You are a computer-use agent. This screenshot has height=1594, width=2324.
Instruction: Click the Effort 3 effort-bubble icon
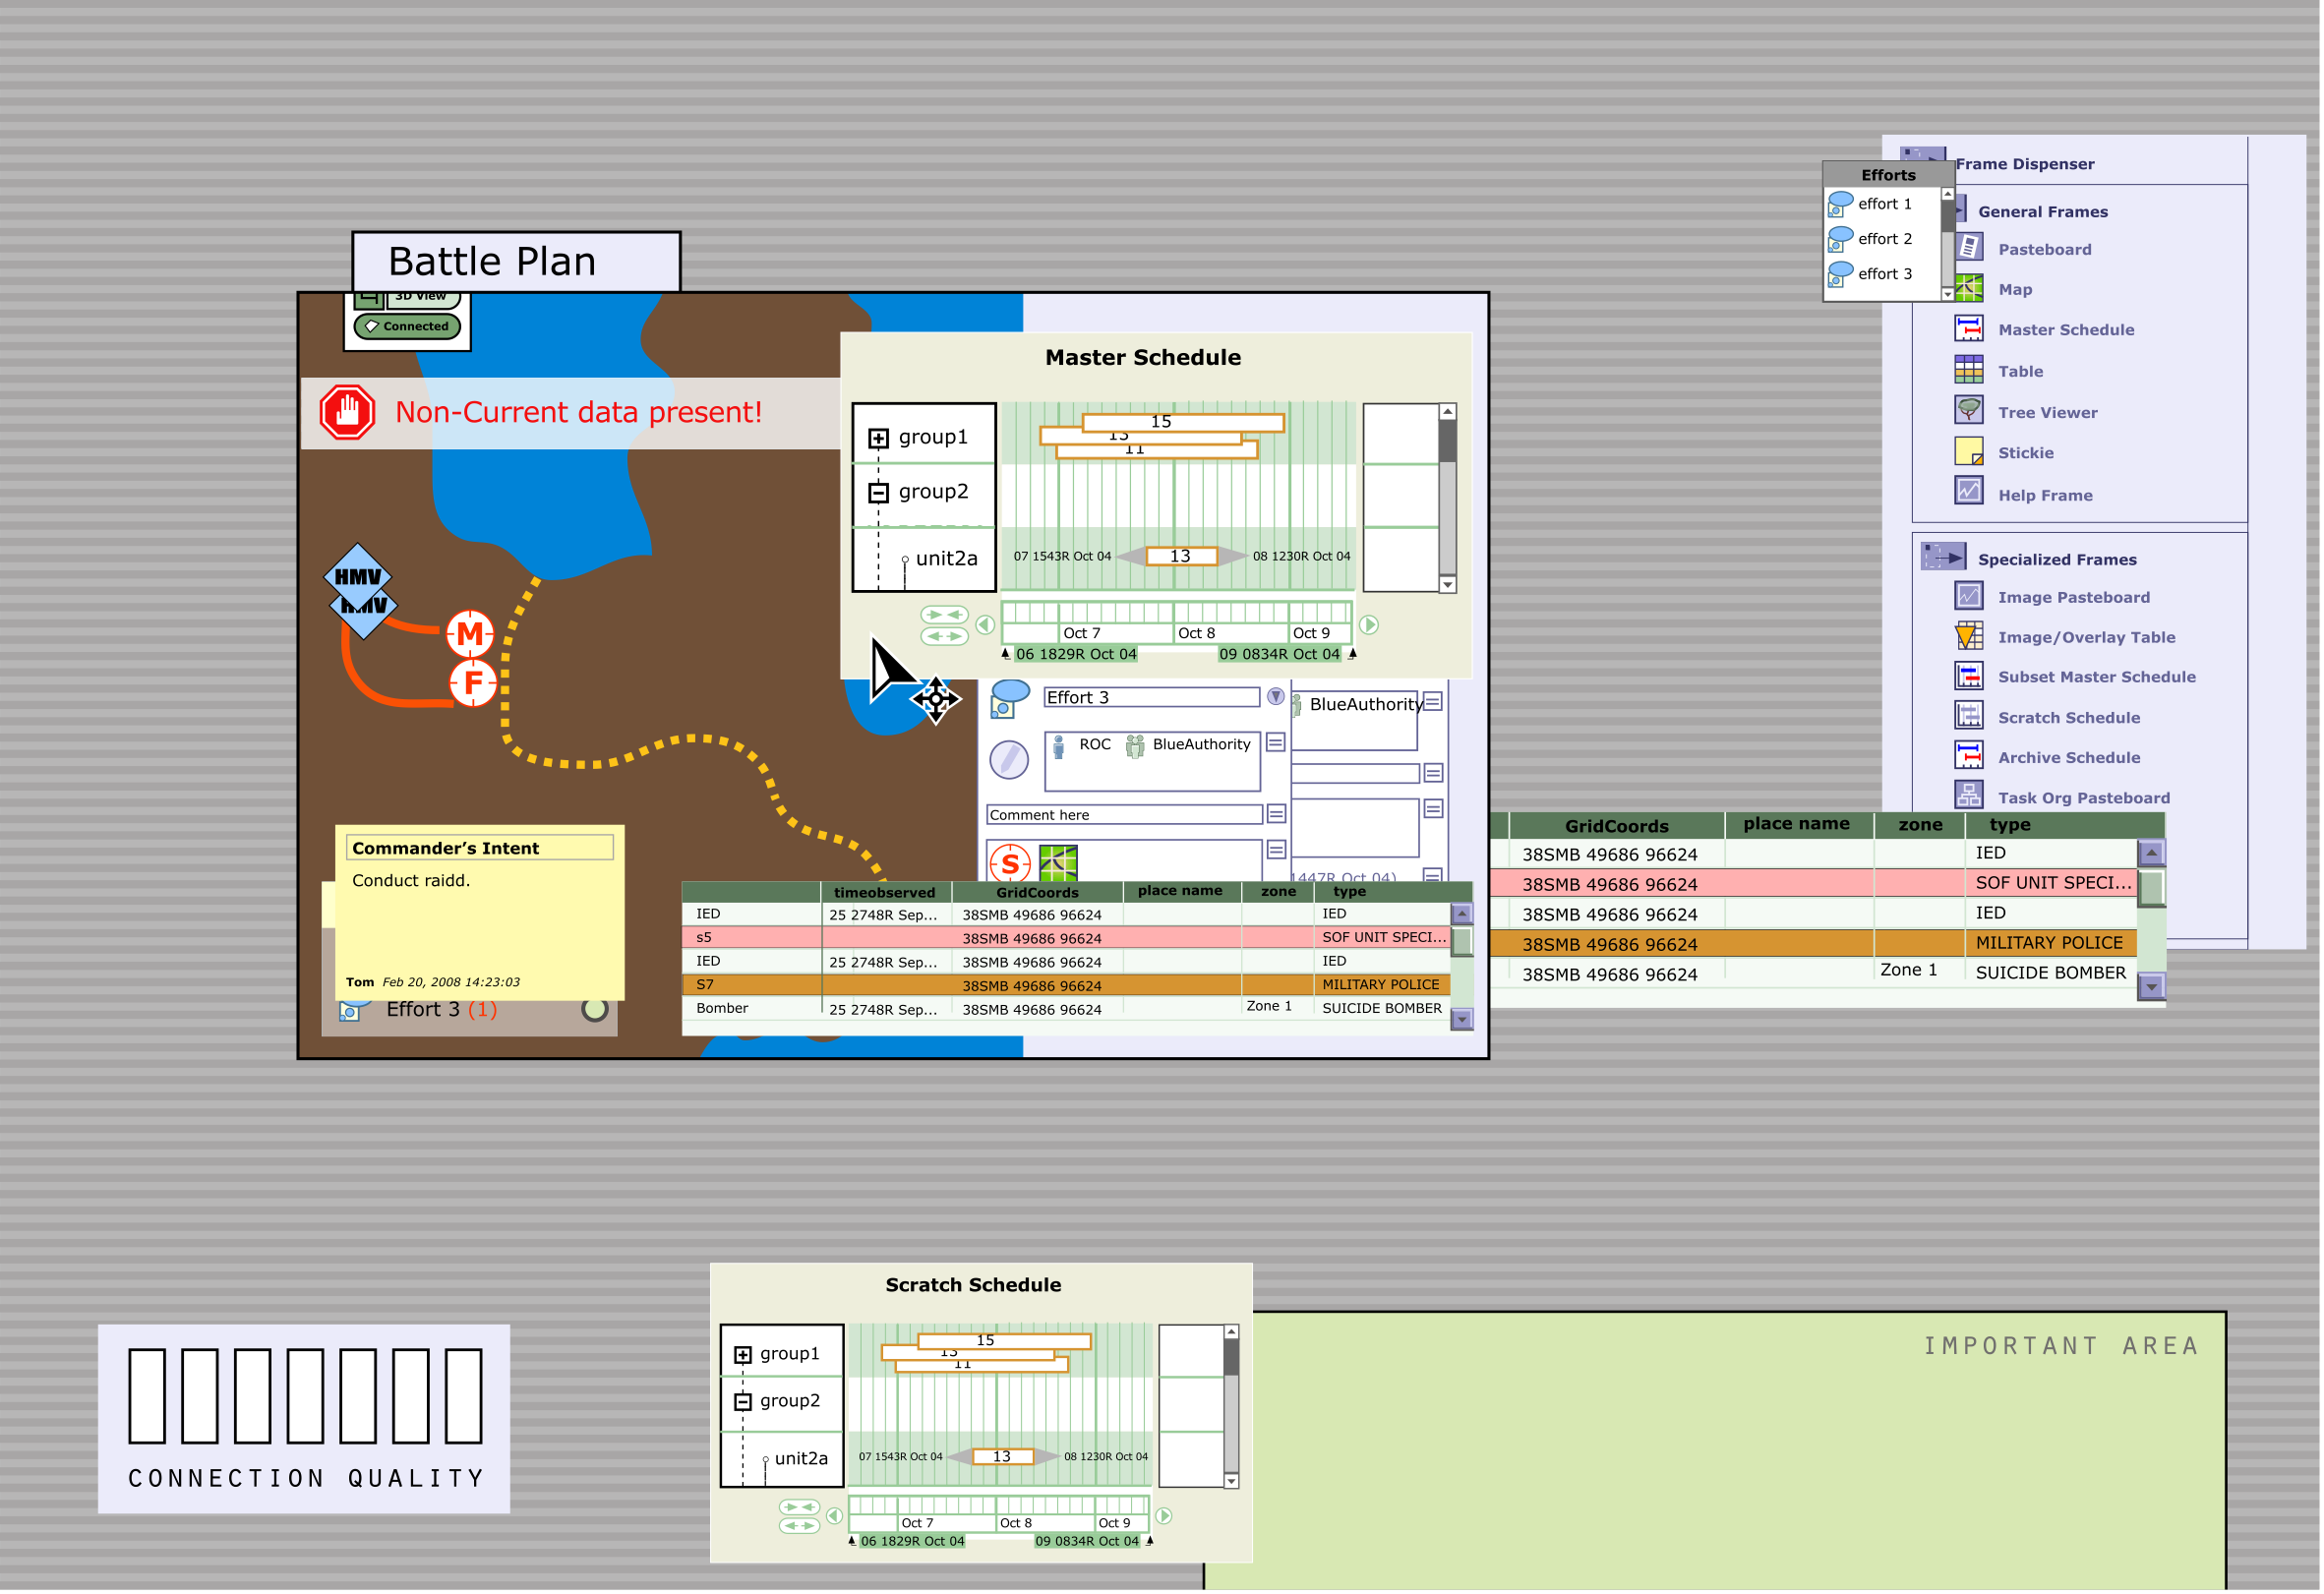[1011, 699]
